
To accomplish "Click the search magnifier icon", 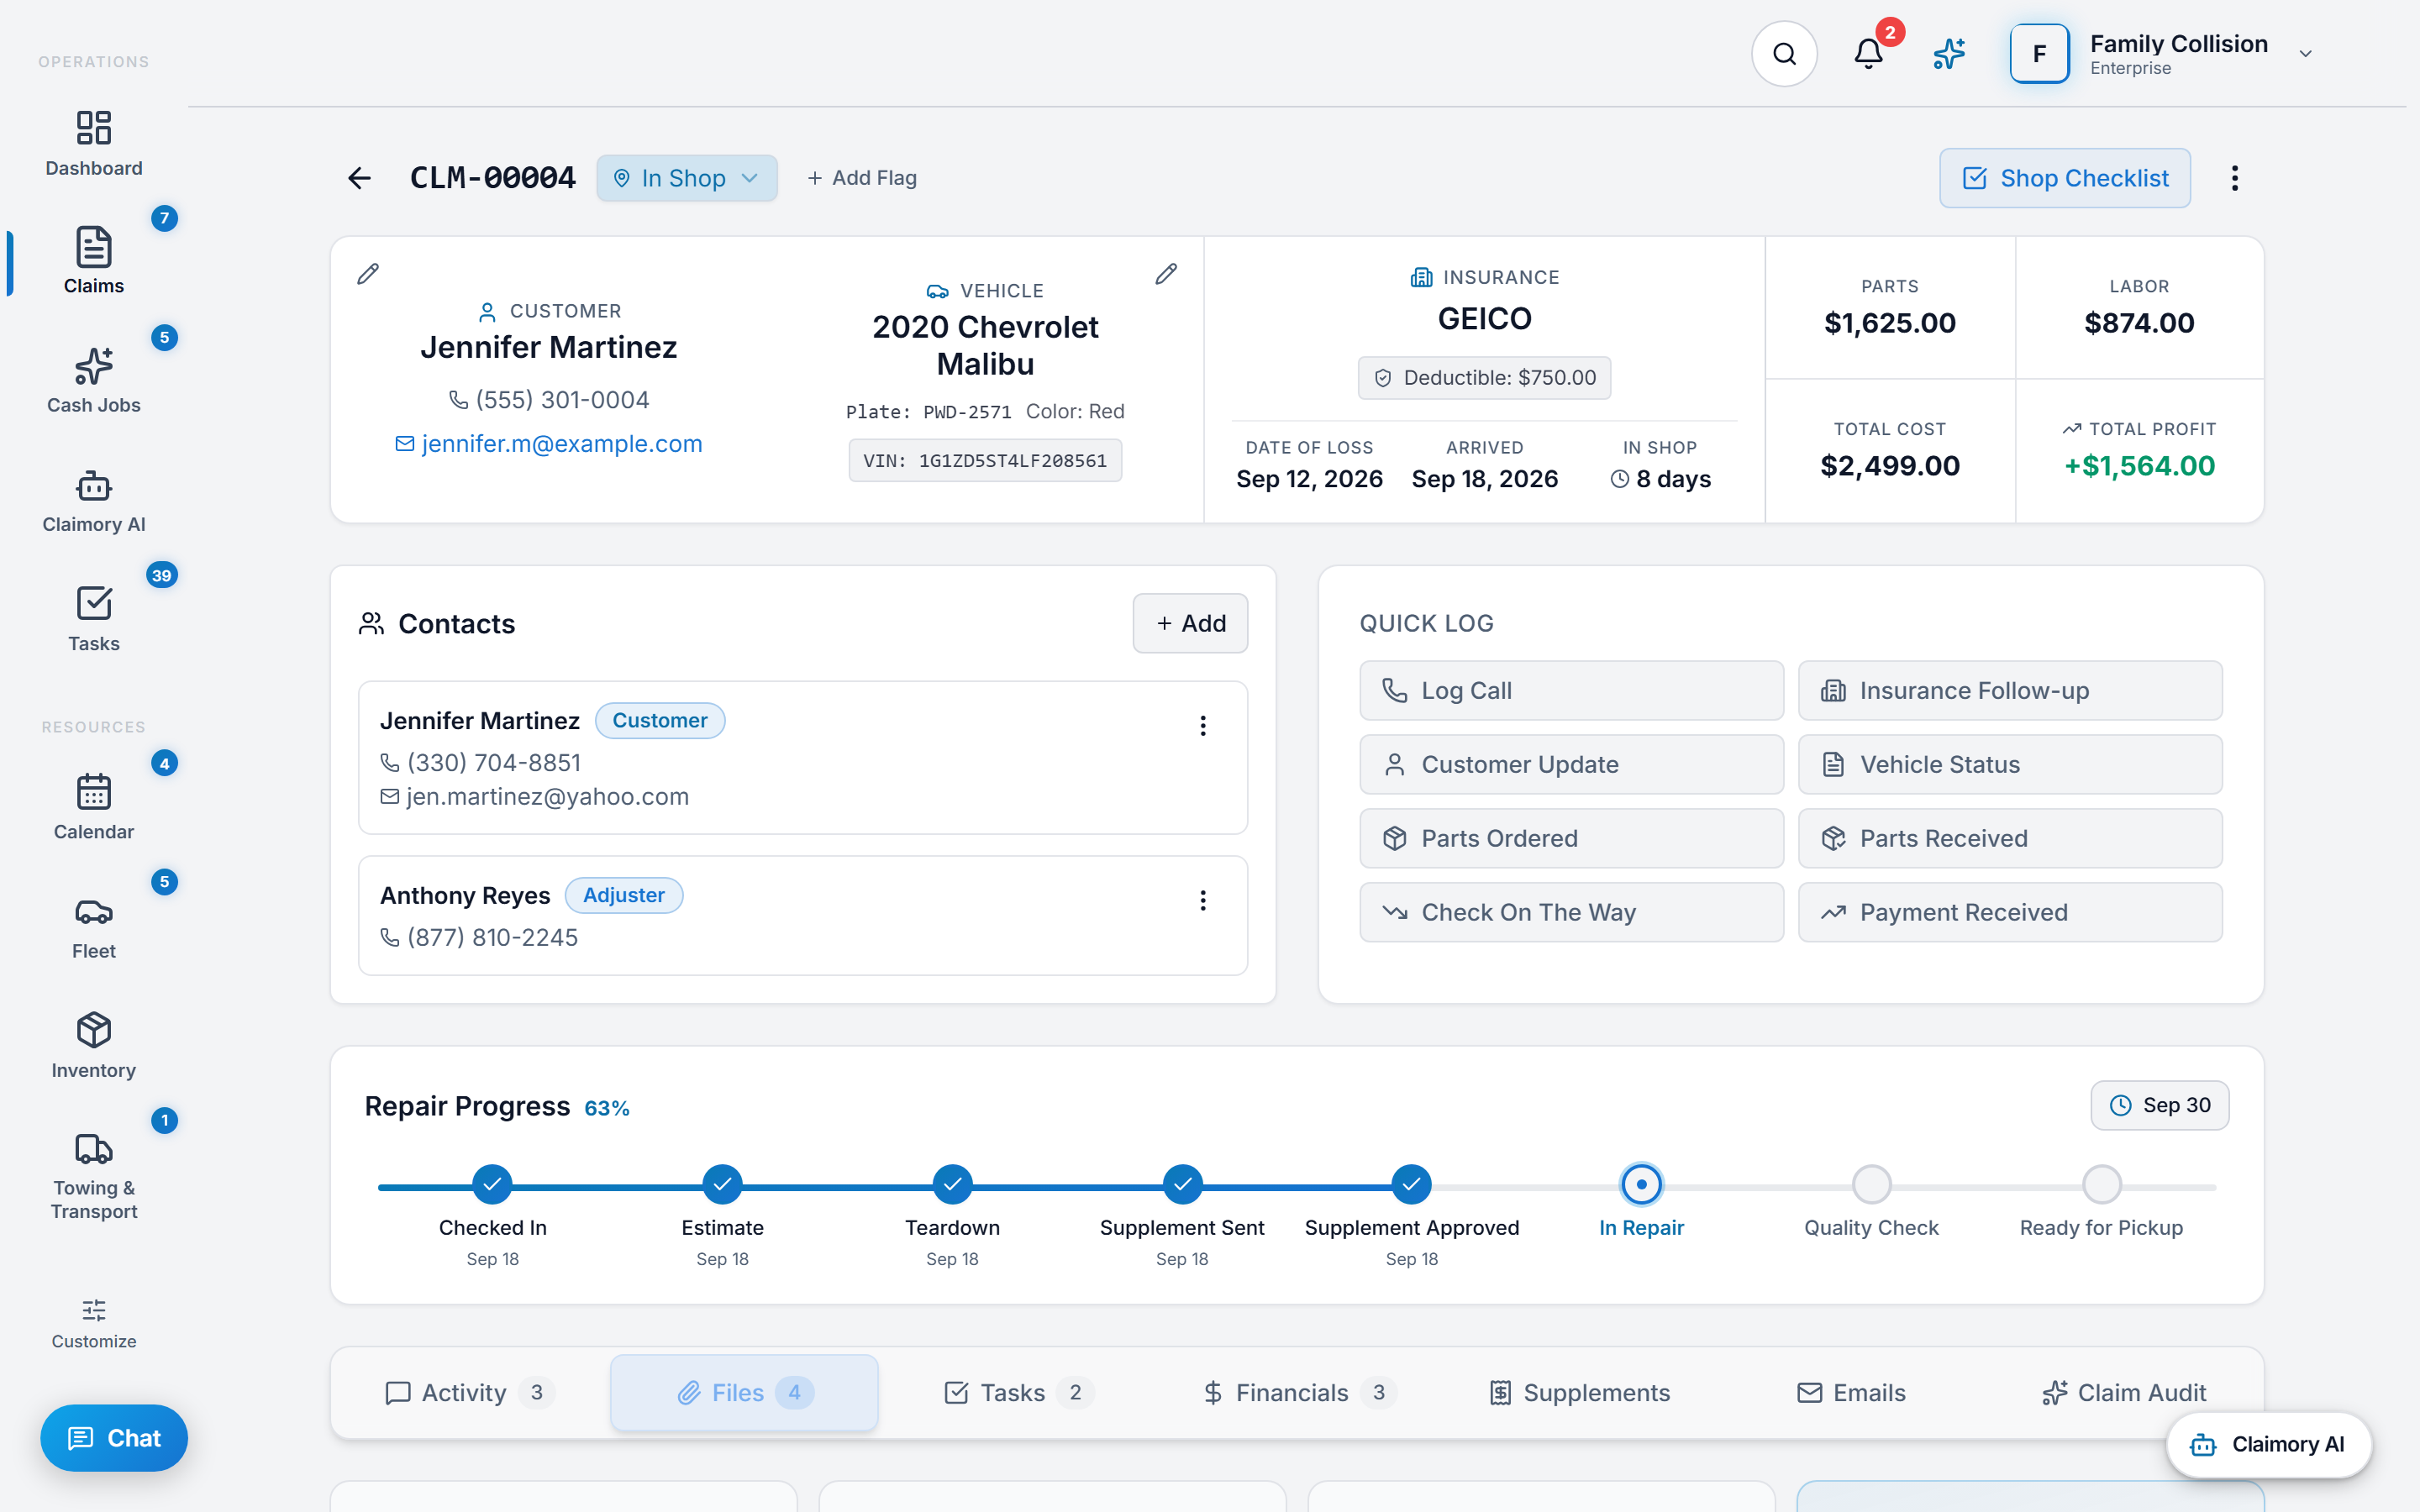I will point(1784,54).
